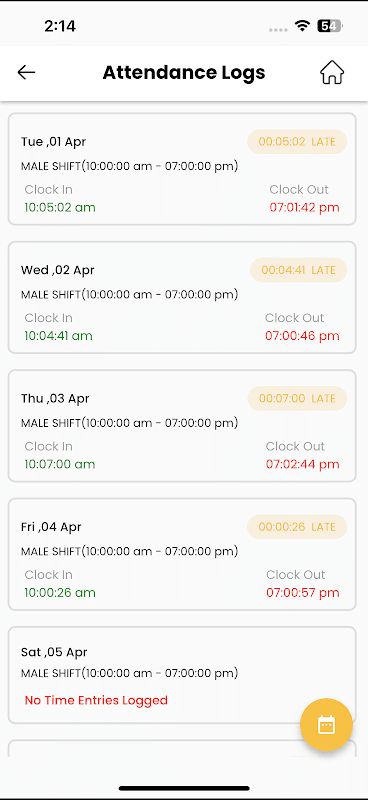Viewport: 368px width, 800px height.
Task: Select clock-out time 07:02:44 pm
Action: pyautogui.click(x=303, y=465)
